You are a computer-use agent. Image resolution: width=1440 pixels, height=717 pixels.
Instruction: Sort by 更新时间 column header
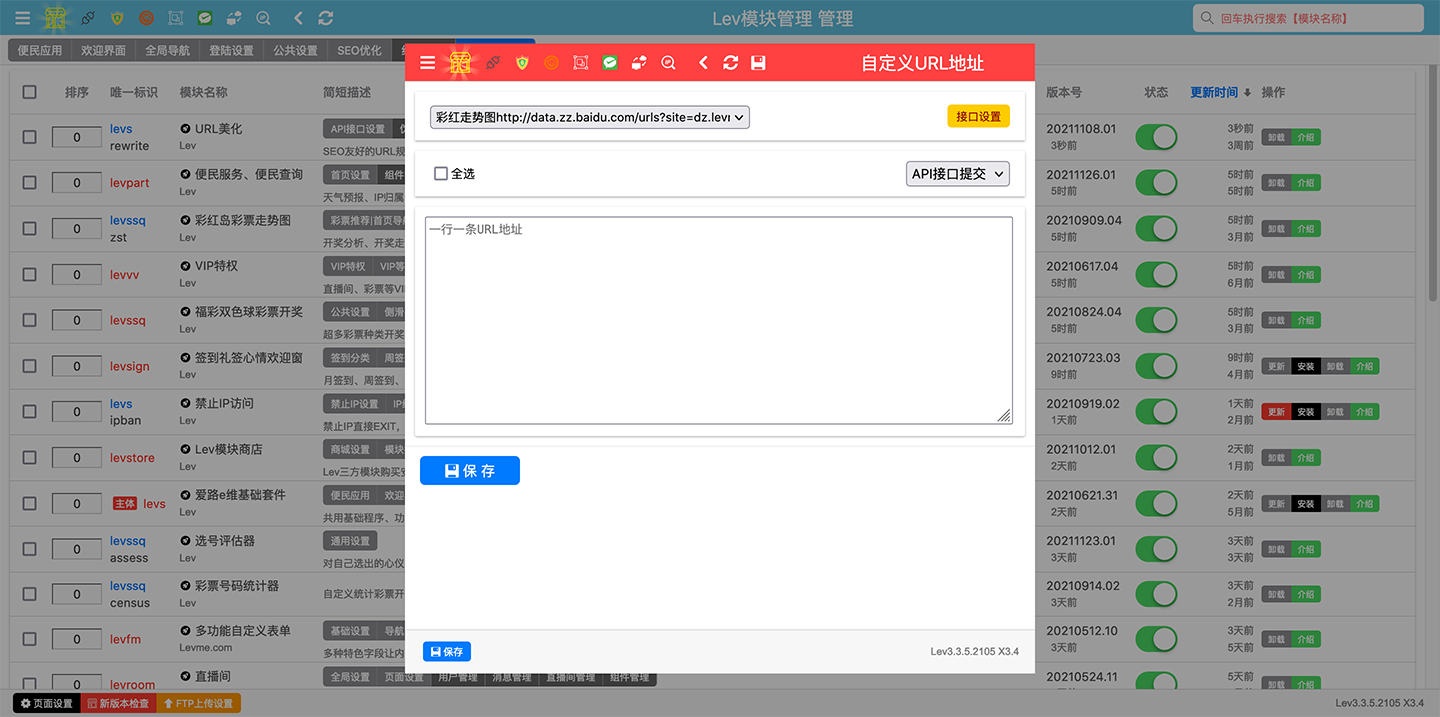coord(1219,92)
